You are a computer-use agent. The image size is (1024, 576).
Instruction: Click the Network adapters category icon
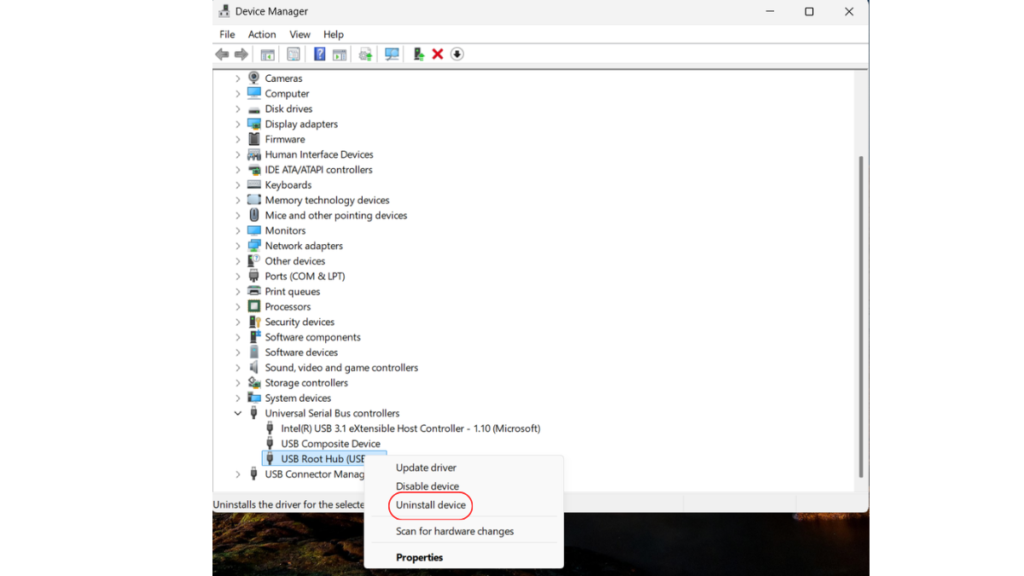point(254,245)
